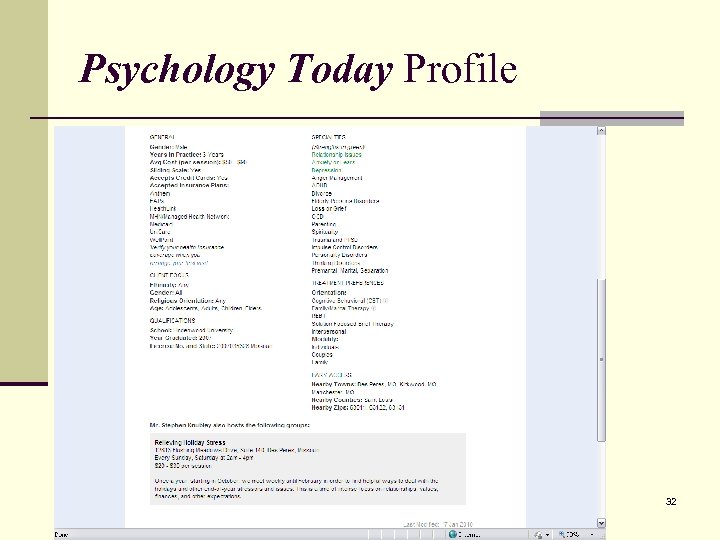Click the 'Anger Management' specialty text
This screenshot has width=720, height=540.
337,178
